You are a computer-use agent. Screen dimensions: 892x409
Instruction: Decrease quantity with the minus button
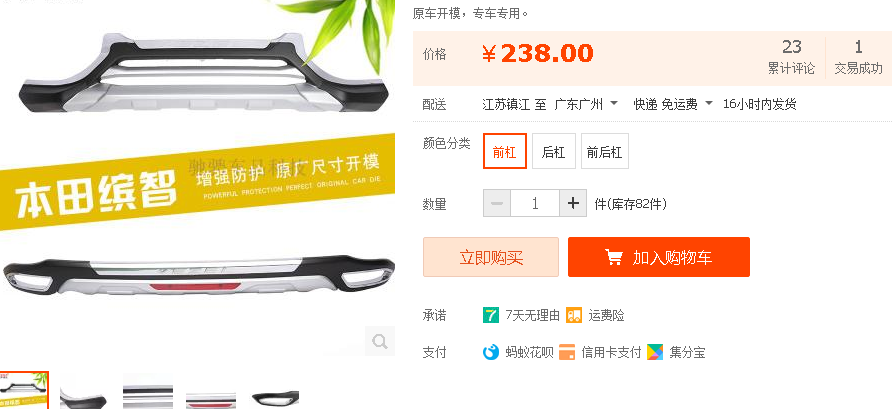(x=497, y=203)
